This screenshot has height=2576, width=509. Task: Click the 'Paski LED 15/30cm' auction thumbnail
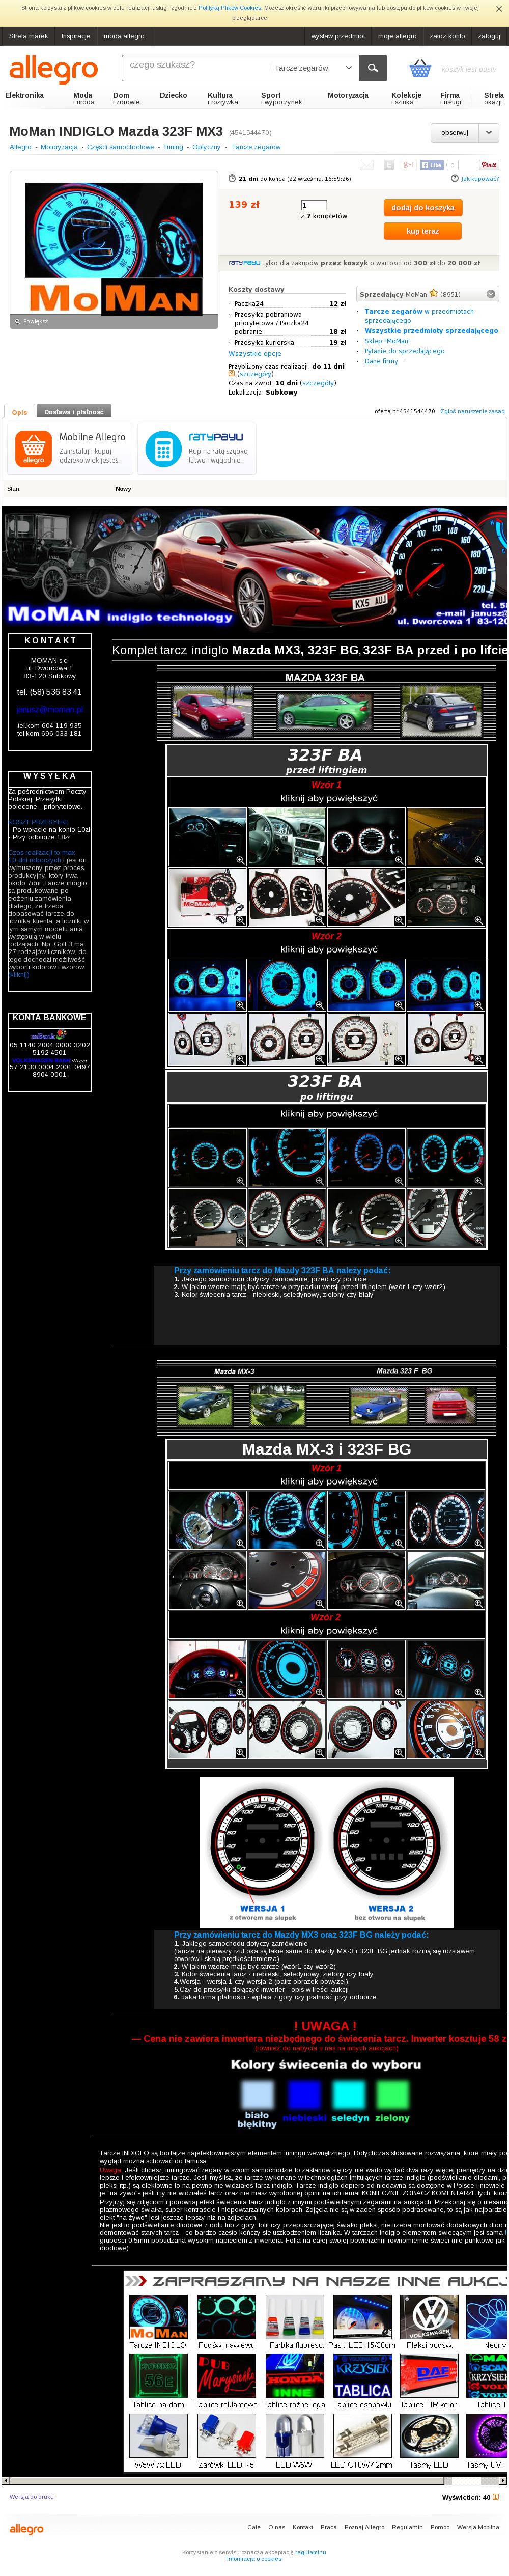[x=362, y=2317]
